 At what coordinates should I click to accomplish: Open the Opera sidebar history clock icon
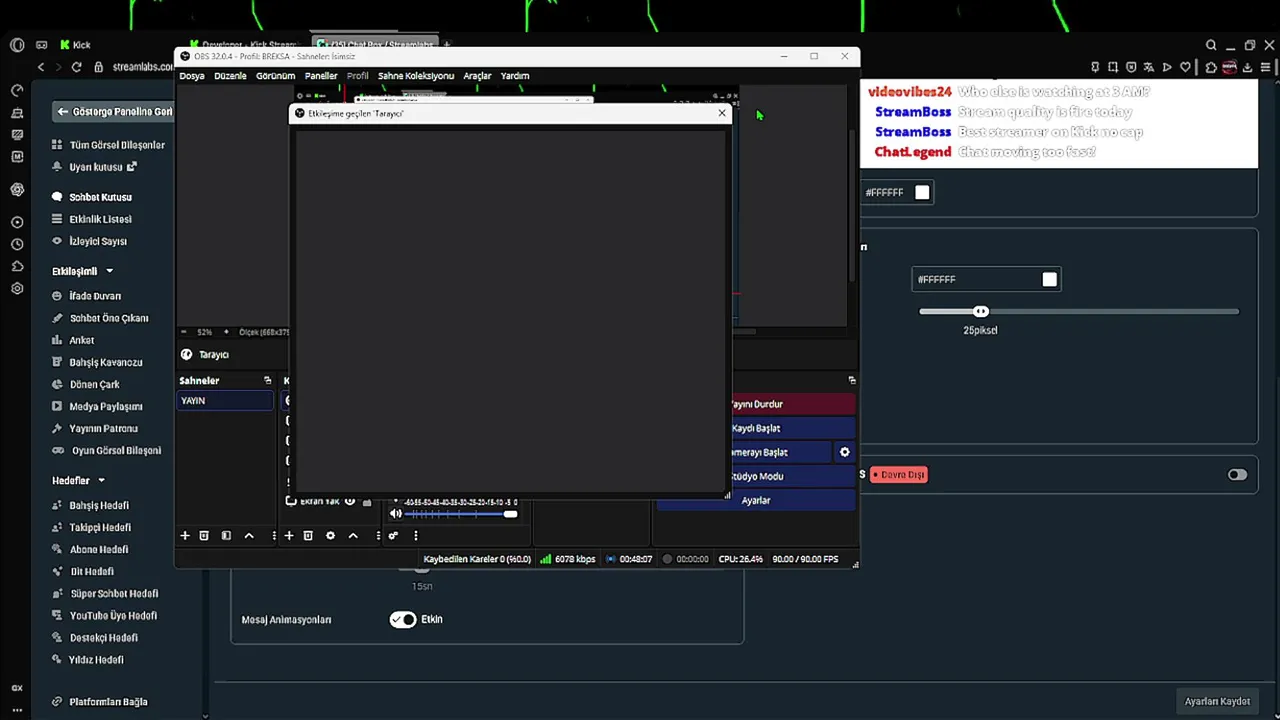coord(17,244)
